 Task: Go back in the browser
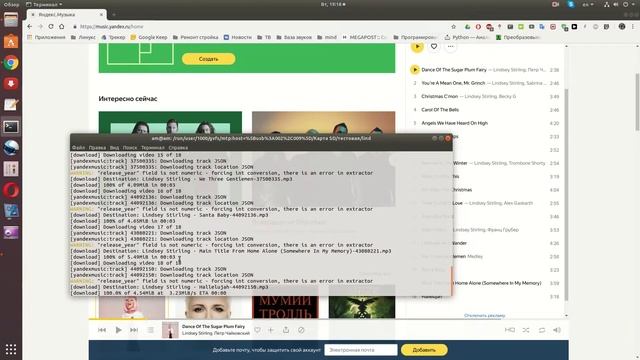[x=29, y=27]
